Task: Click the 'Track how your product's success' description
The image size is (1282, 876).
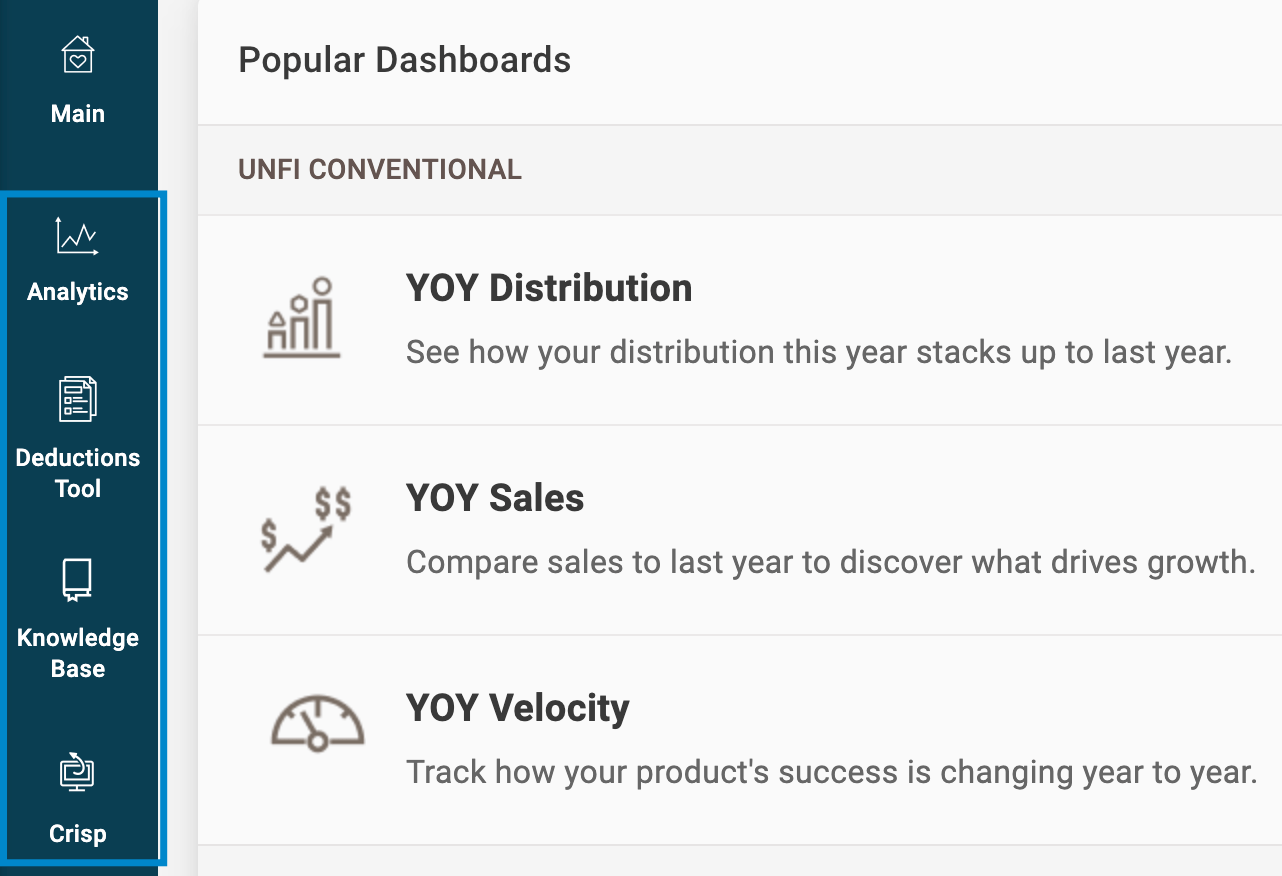Action: [830, 772]
